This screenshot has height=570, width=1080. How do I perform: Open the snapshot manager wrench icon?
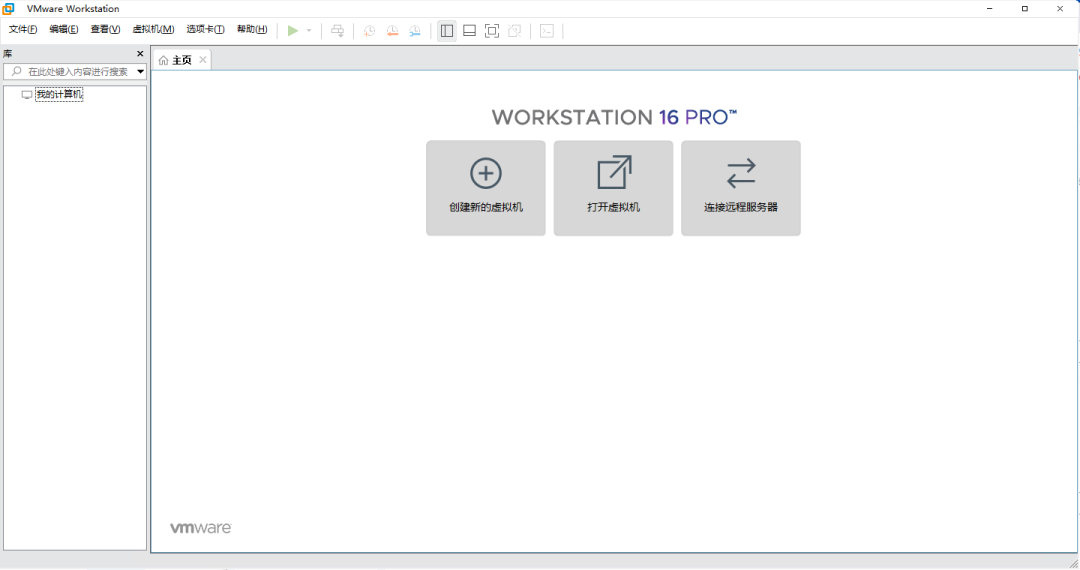[x=415, y=30]
